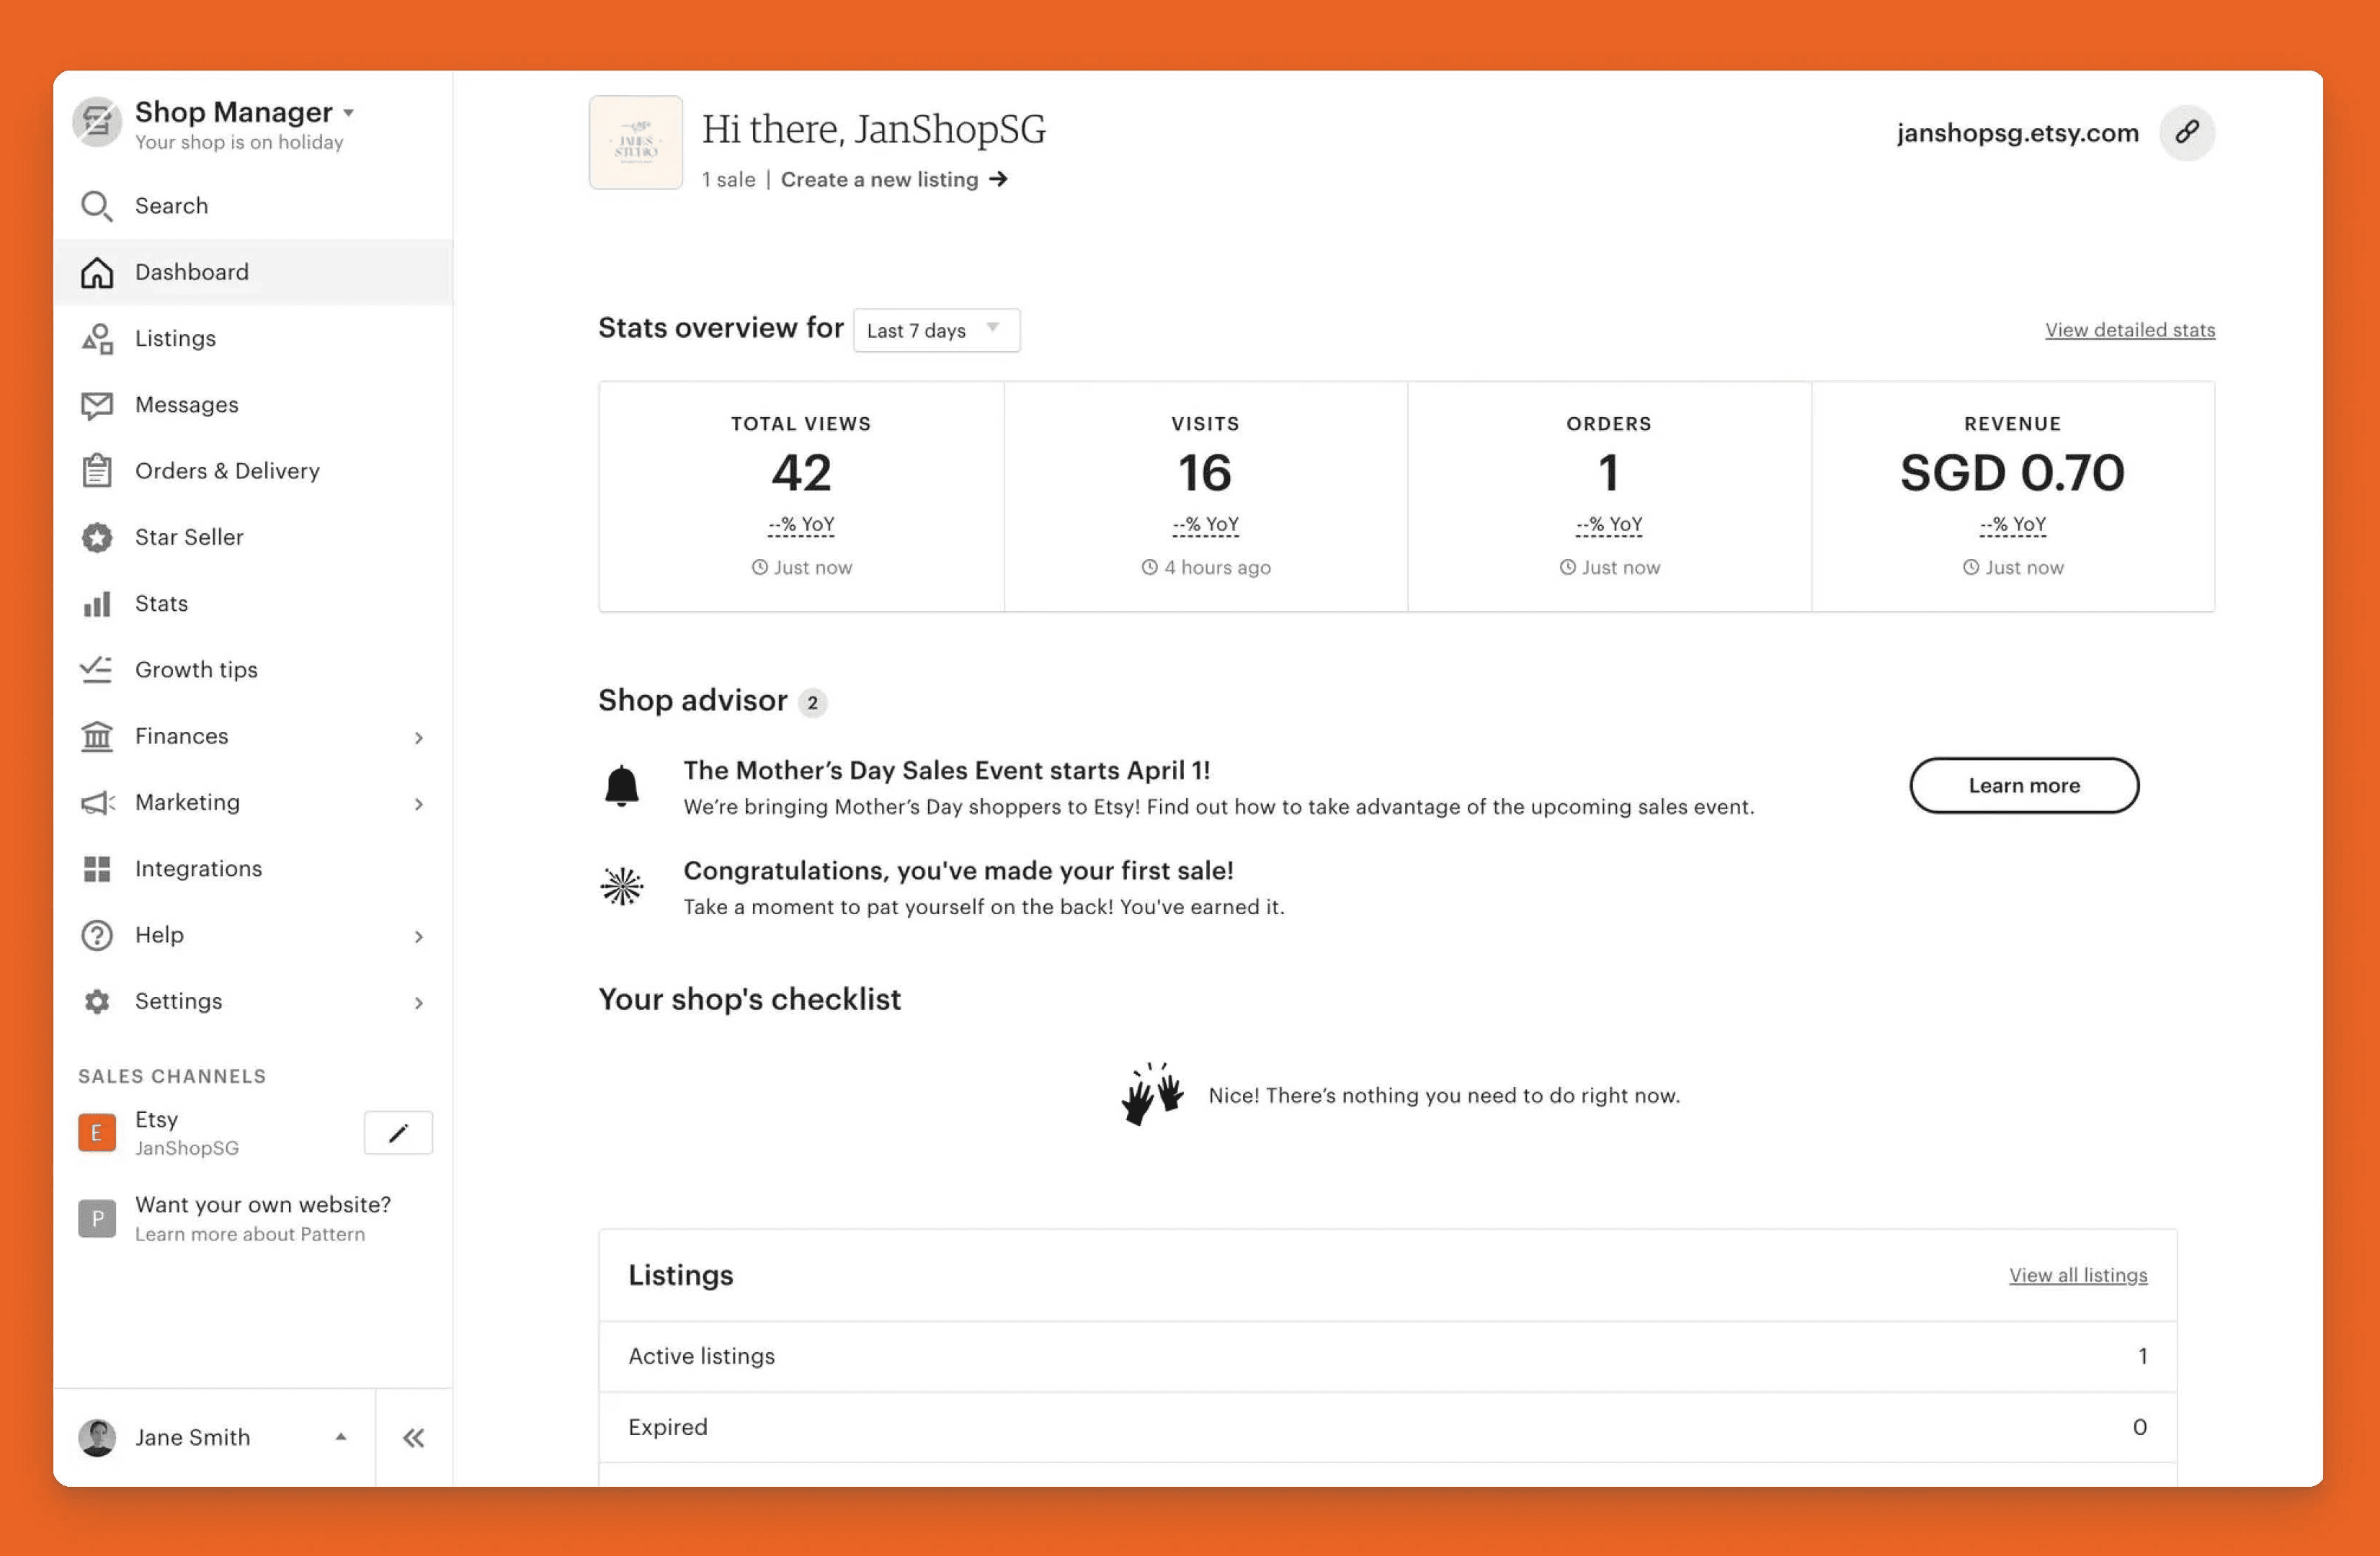
Task: Click the shop logo thumbnail
Action: (636, 142)
